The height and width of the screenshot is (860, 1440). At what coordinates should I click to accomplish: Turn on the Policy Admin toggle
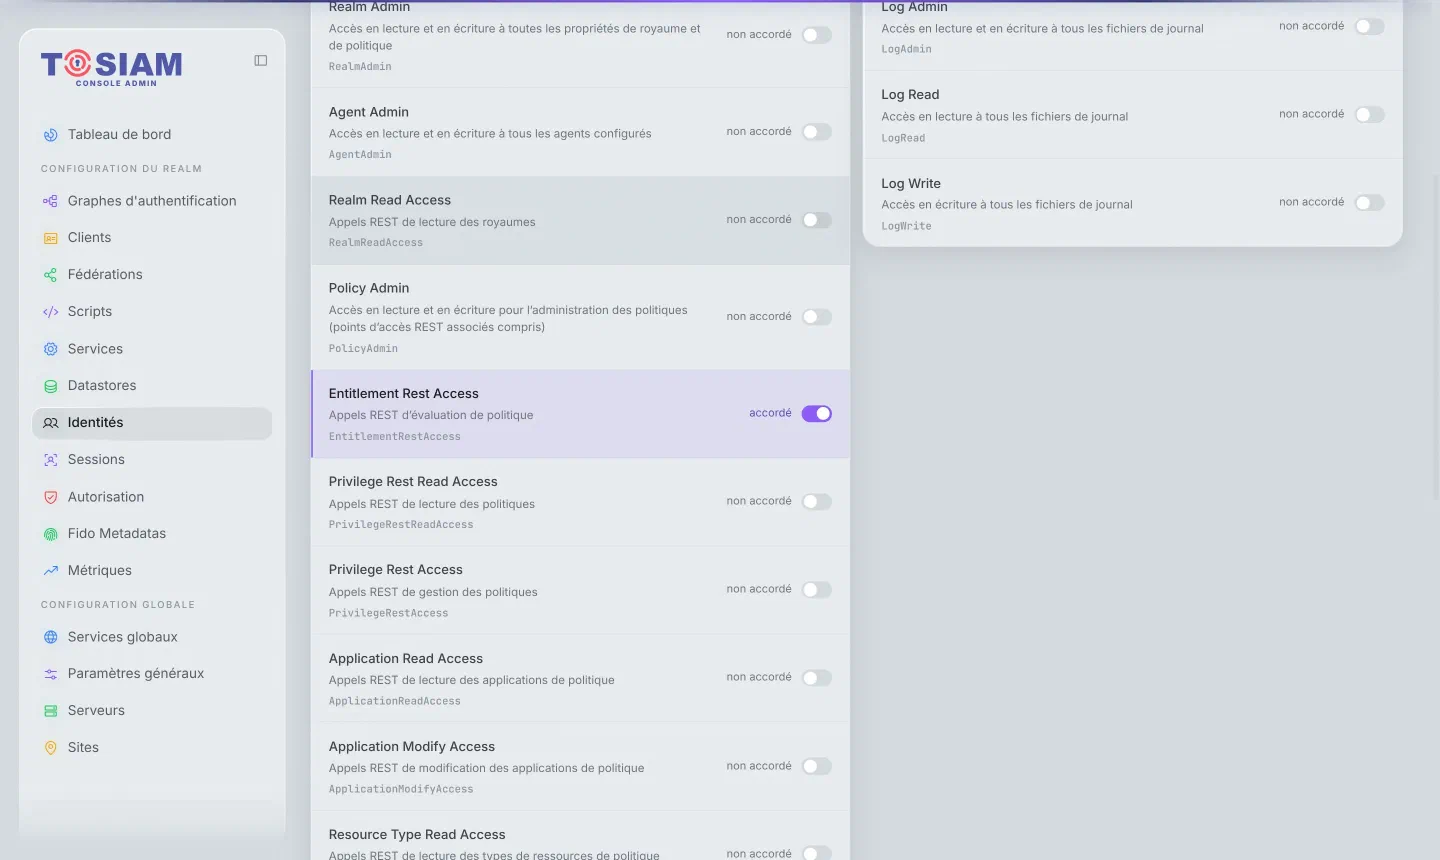[817, 317]
